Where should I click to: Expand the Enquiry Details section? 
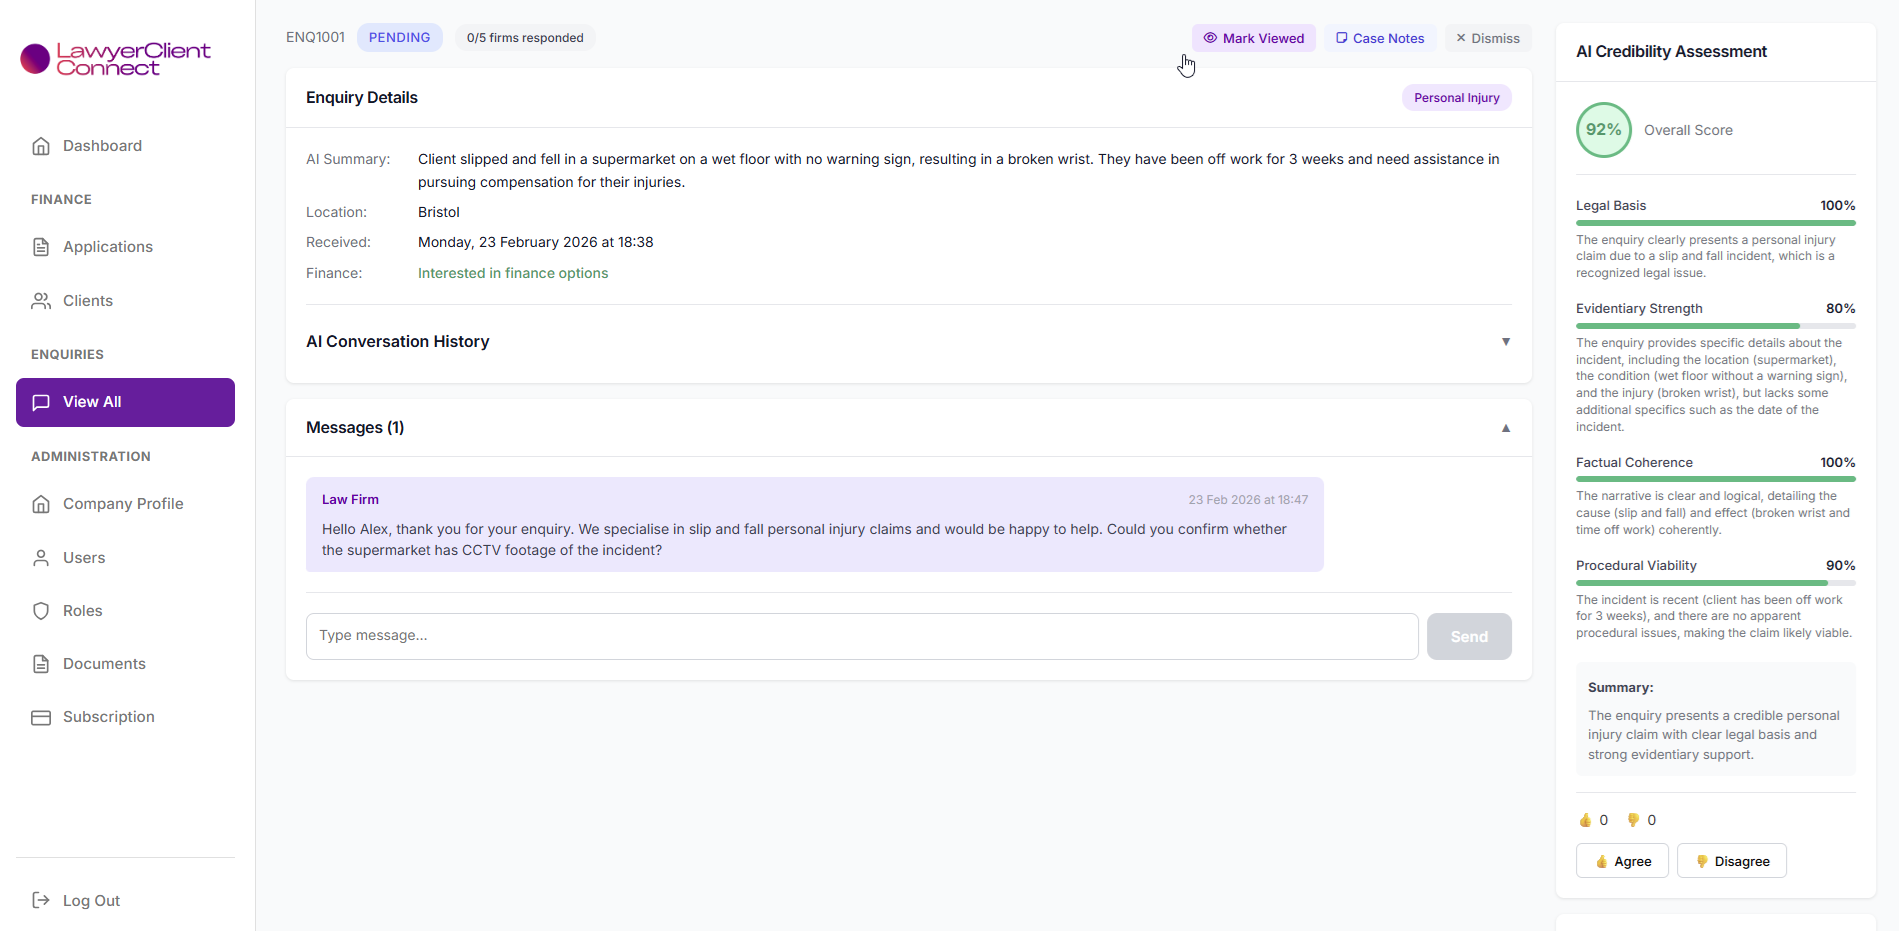point(362,97)
